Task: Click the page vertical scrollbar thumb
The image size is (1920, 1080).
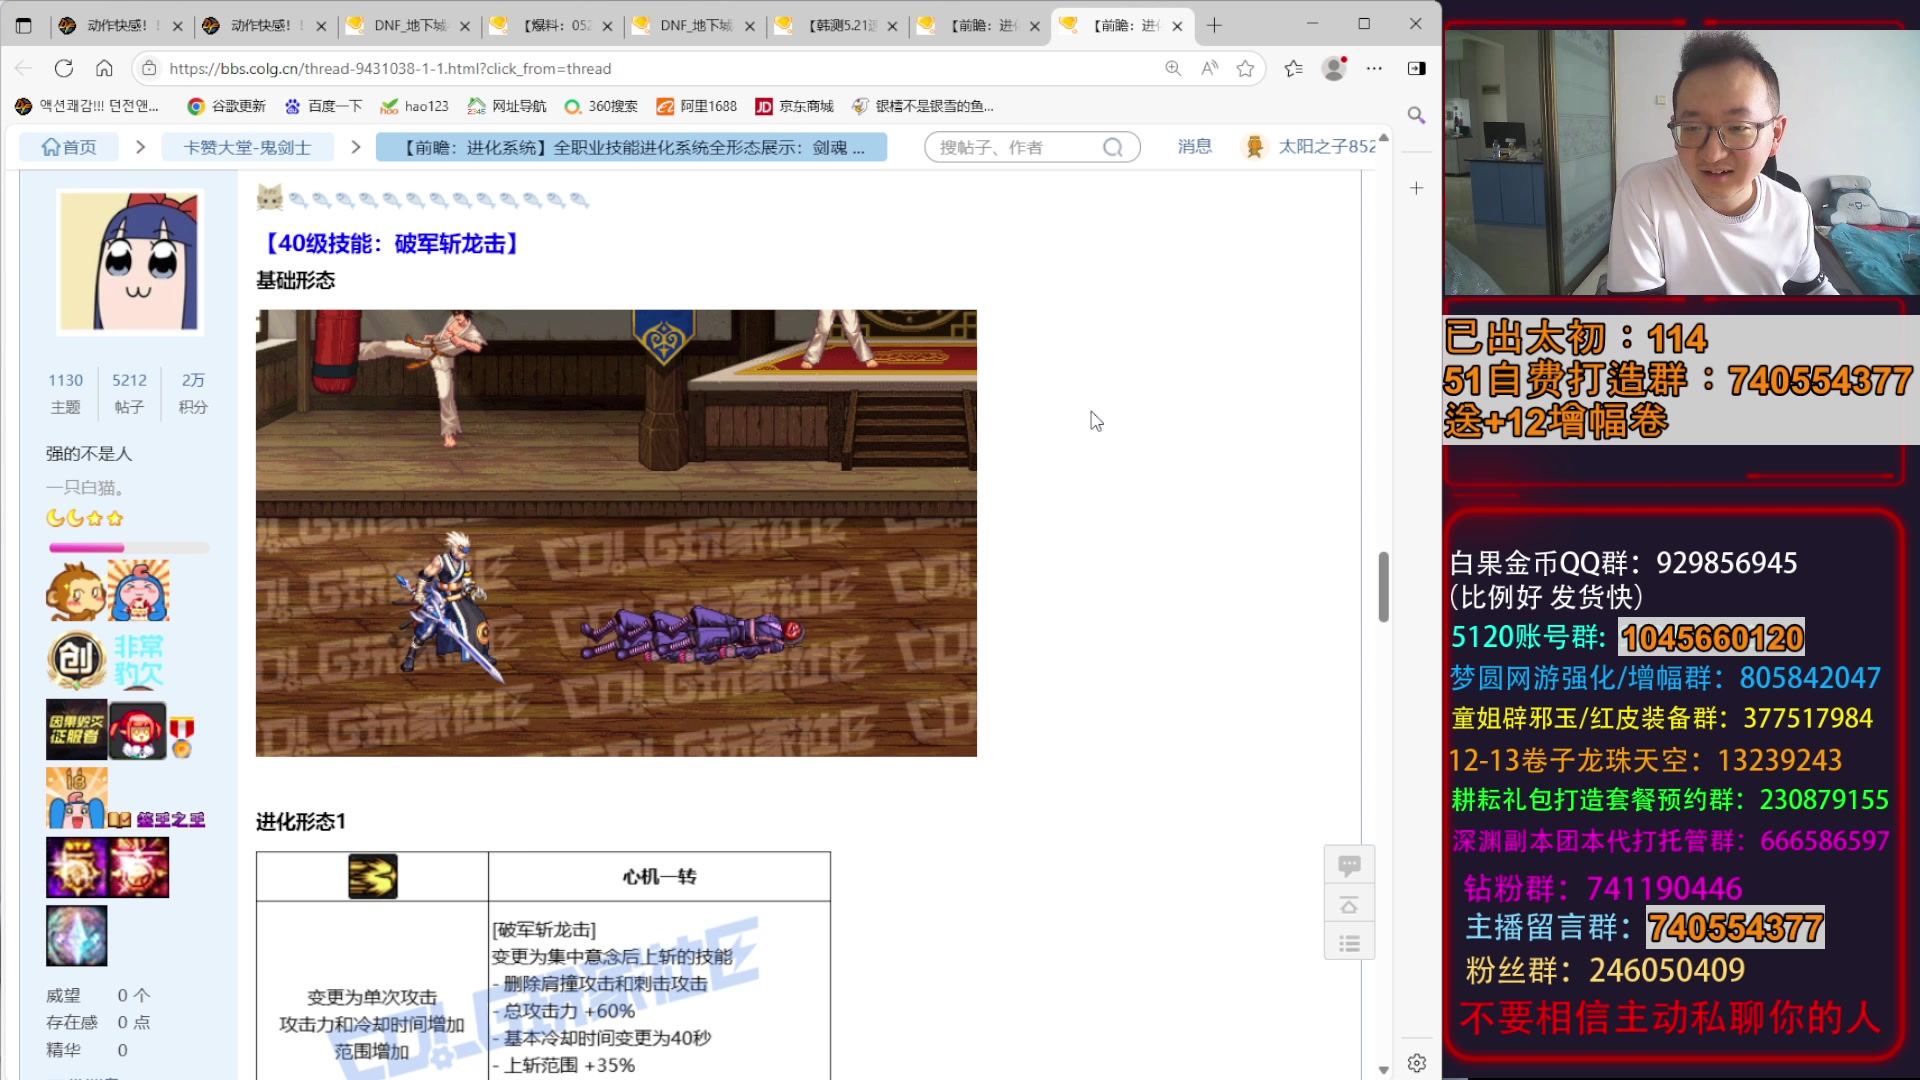Action: [1383, 587]
